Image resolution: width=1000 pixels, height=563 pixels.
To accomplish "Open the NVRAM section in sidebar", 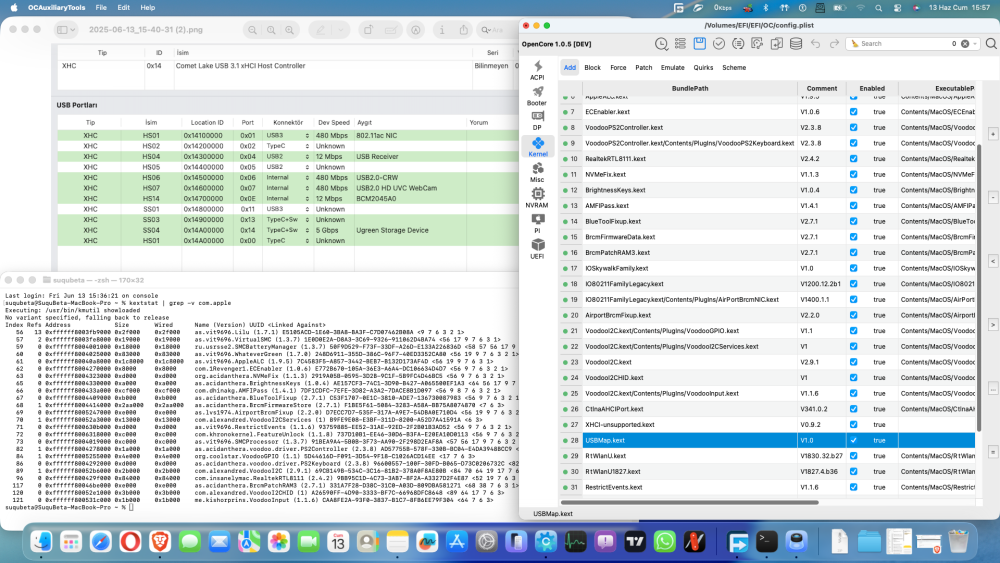I will click(x=537, y=198).
